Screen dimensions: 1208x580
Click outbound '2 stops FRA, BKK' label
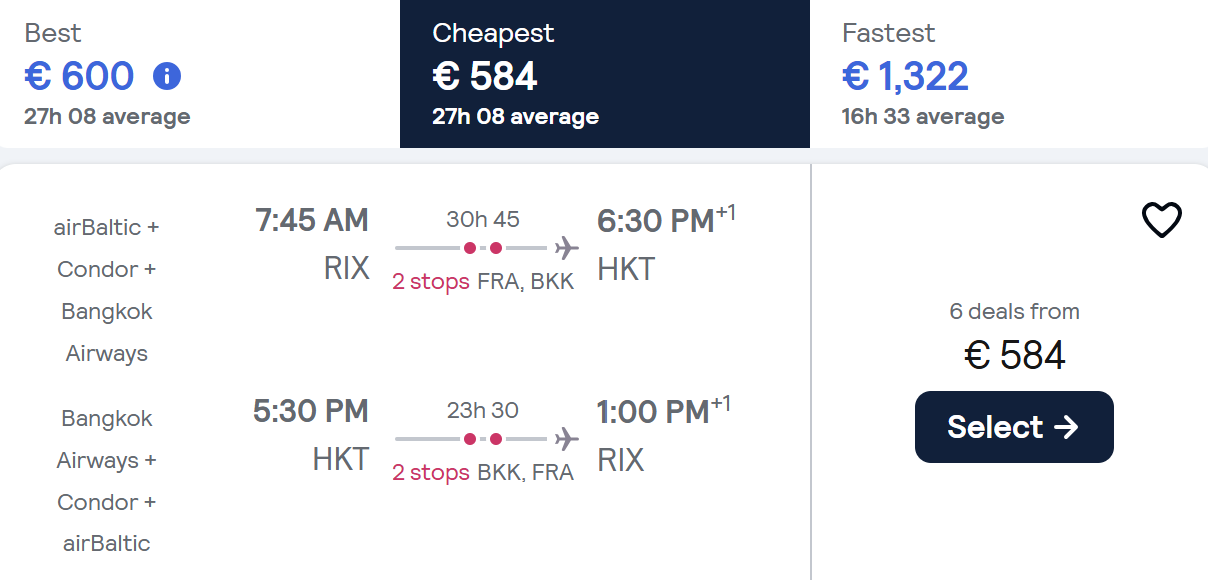point(483,282)
